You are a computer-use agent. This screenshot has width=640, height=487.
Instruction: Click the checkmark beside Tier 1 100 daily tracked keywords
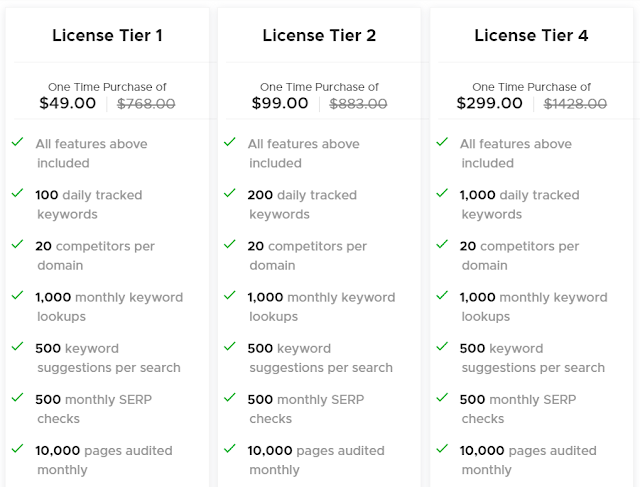(x=17, y=193)
